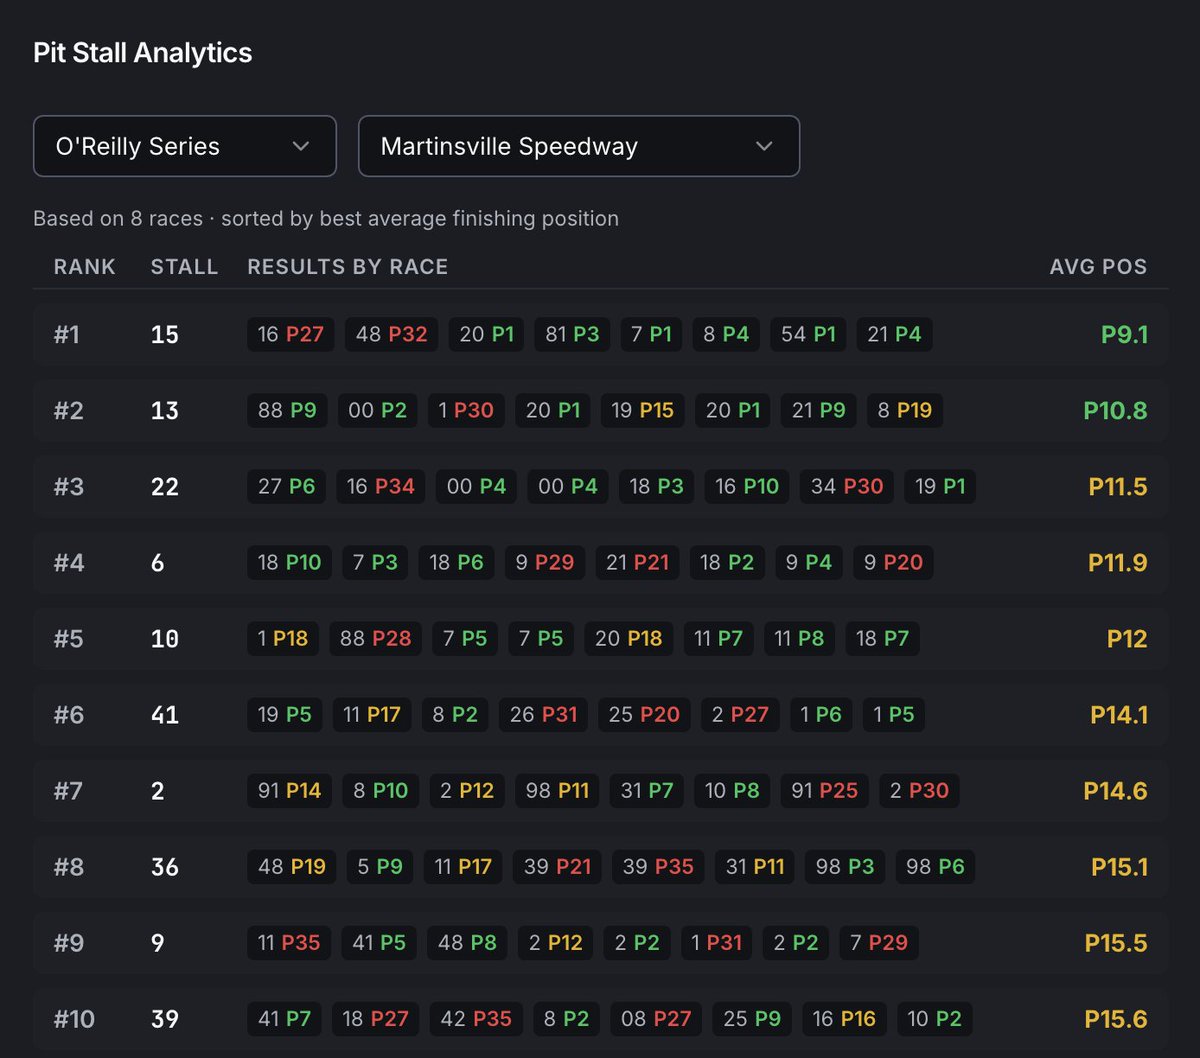Click the P12 average position

[x=1127, y=638]
